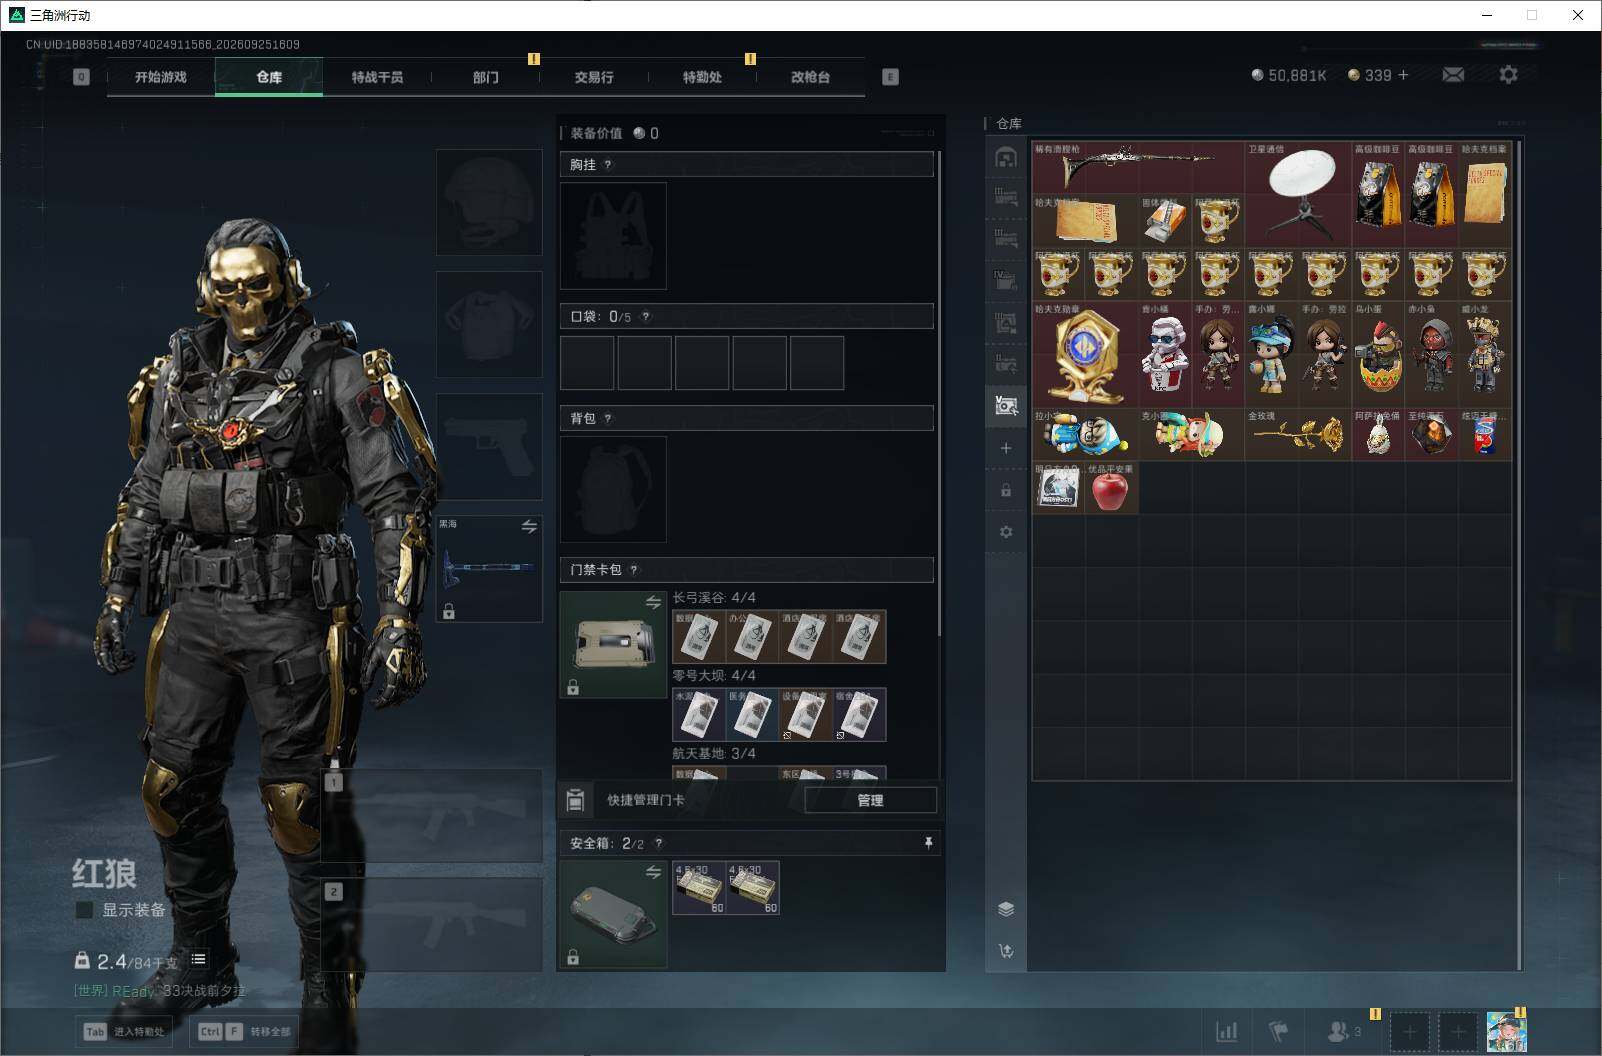Select the 稀有滑膛枪 rifle item

[1138, 168]
